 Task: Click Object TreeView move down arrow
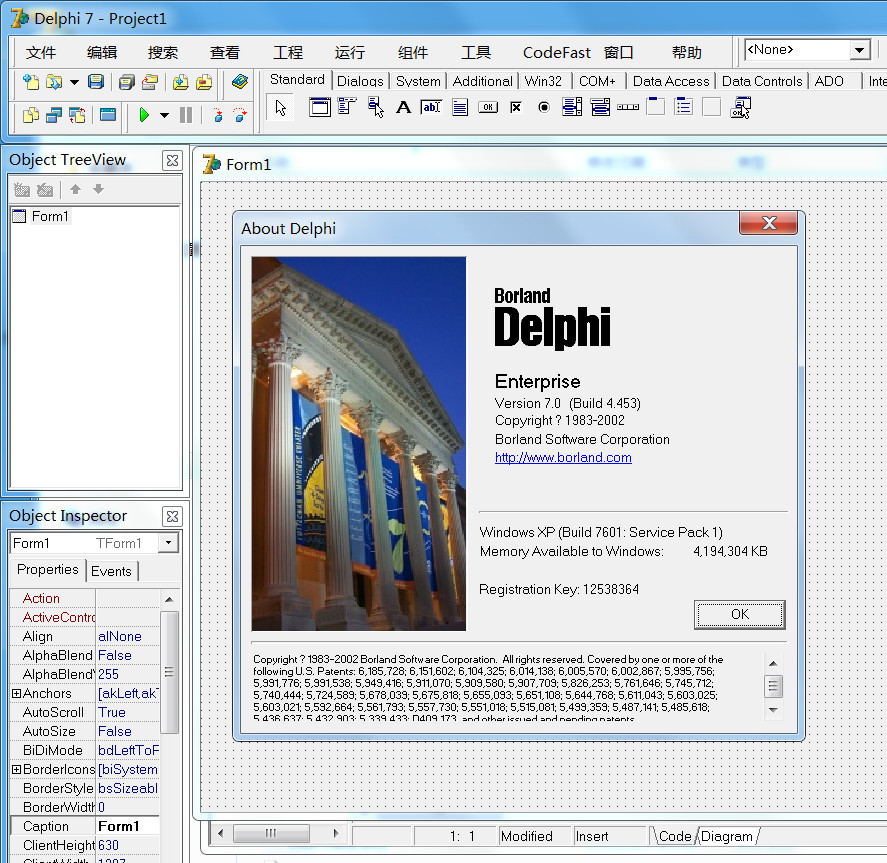point(98,189)
